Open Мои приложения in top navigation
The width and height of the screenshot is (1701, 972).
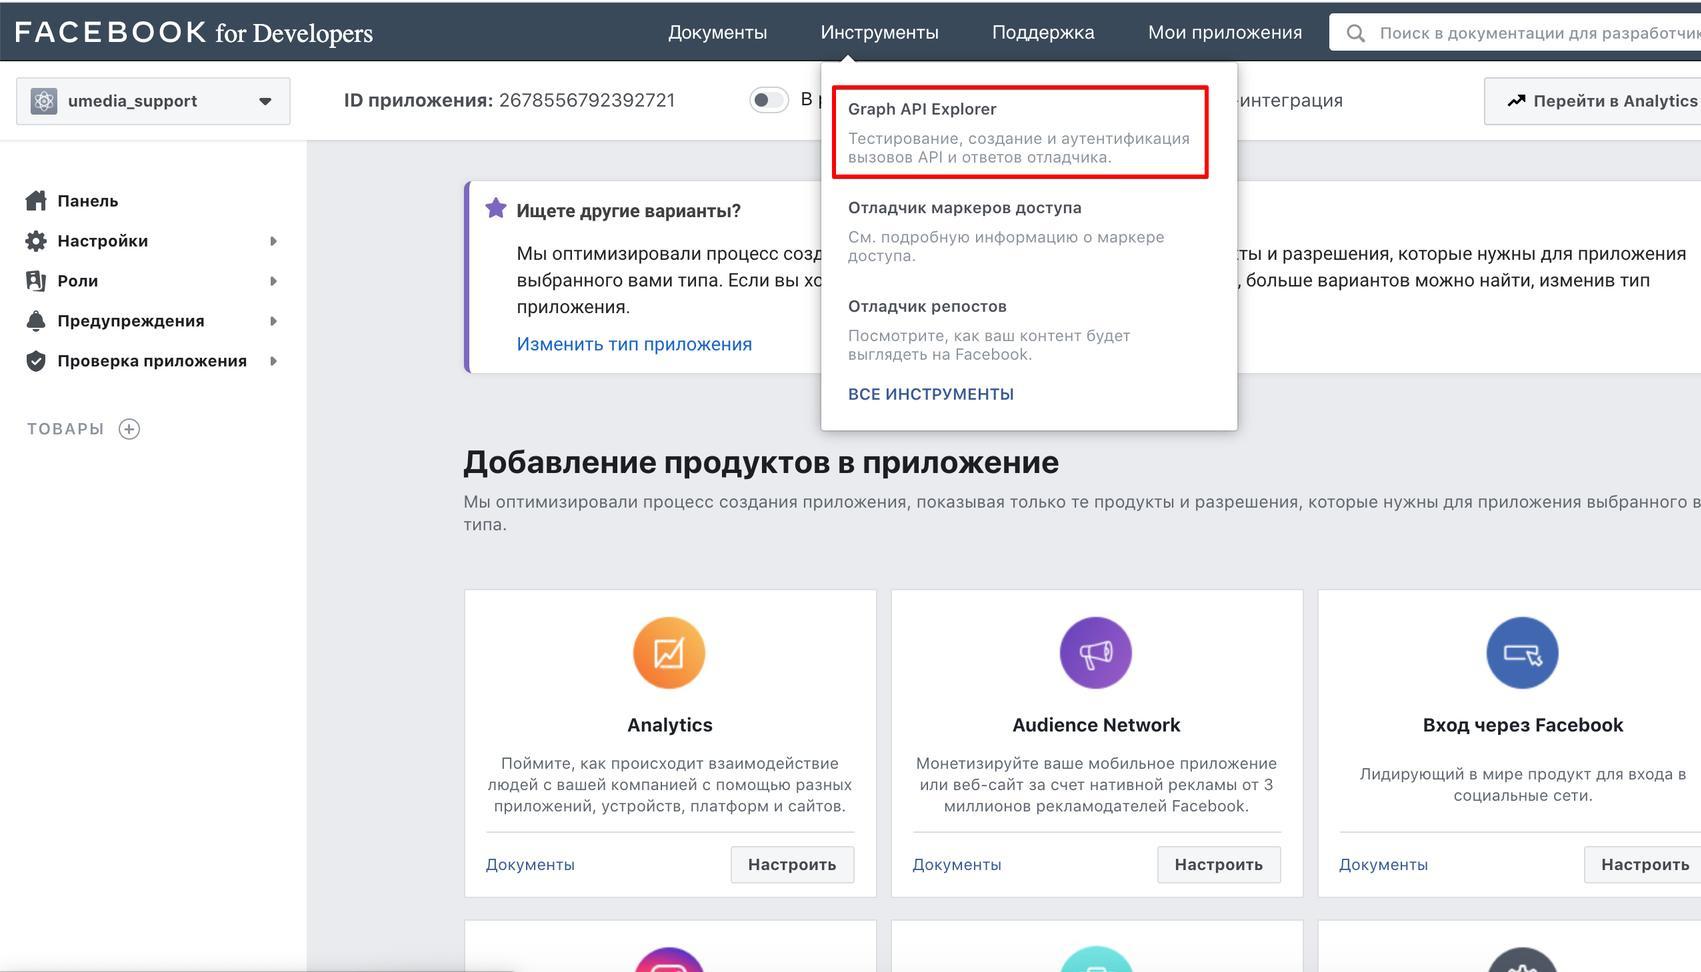[x=1225, y=32]
